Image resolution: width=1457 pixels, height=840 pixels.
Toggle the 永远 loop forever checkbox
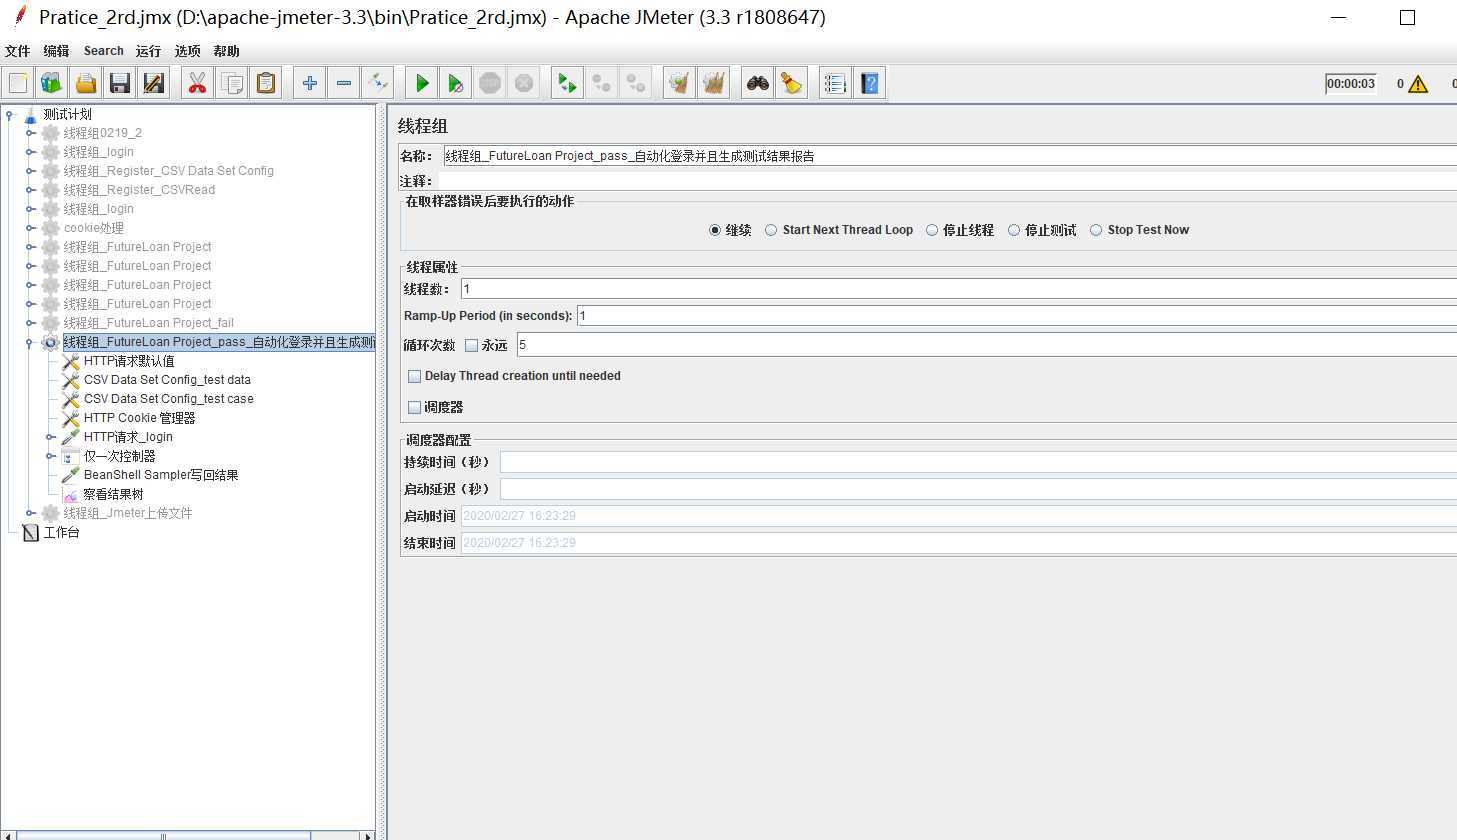472,346
